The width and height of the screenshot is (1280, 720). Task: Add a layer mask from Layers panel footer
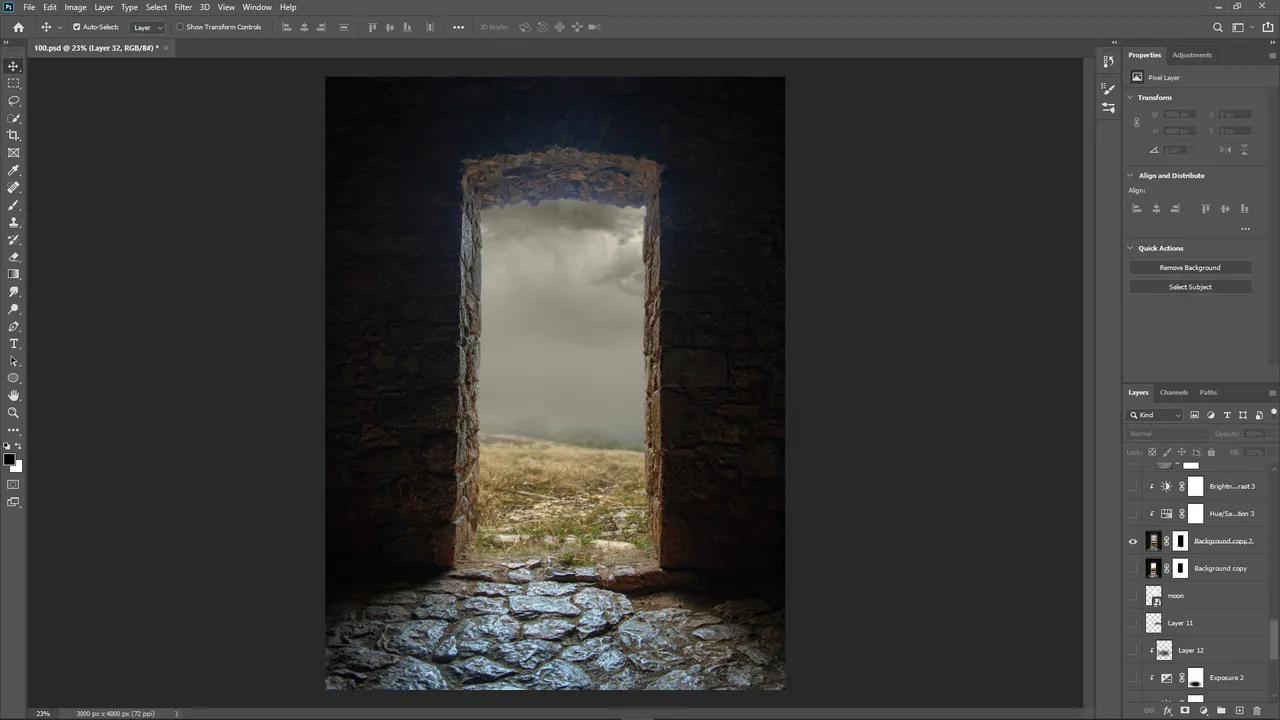(1185, 711)
